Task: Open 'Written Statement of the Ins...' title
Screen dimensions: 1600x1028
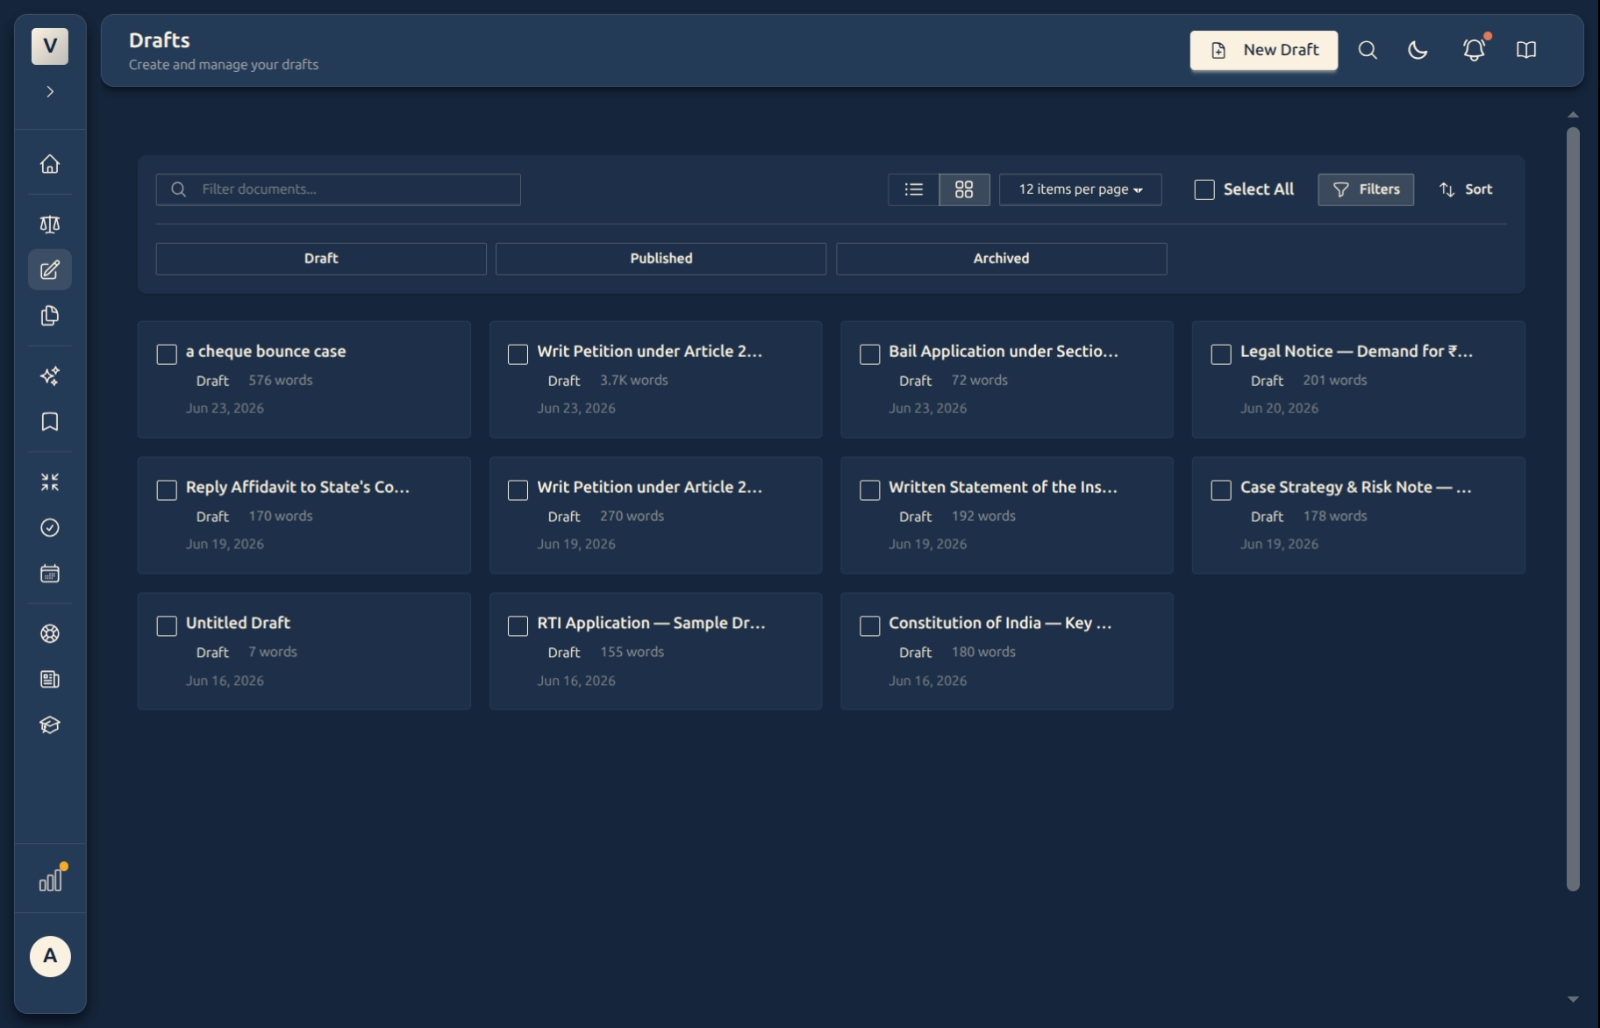Action: tap(1003, 488)
